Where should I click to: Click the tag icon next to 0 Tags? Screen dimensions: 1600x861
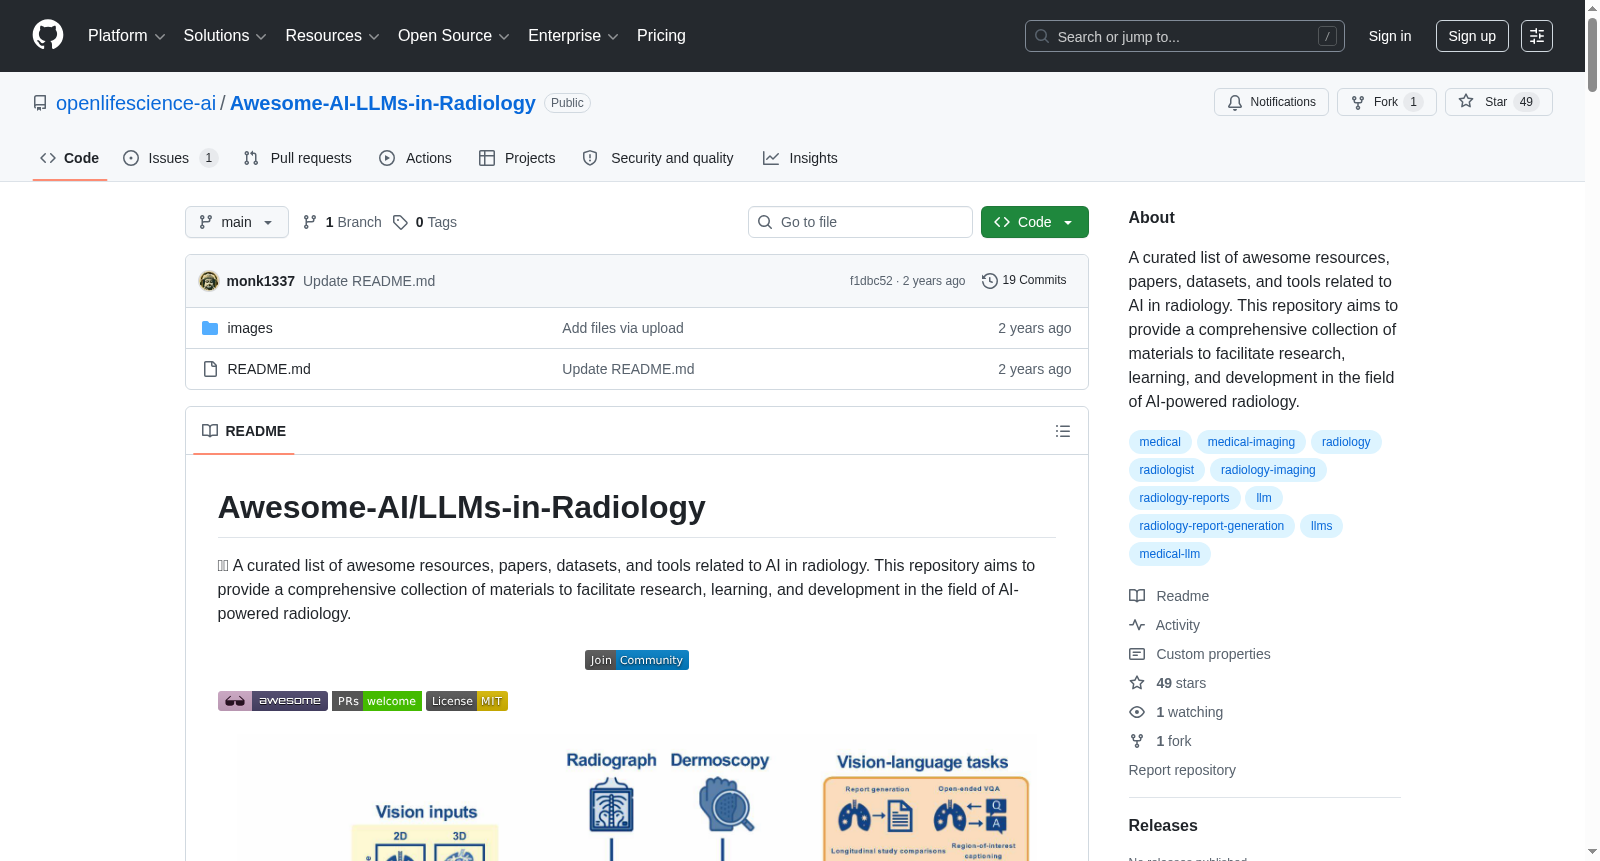[400, 222]
